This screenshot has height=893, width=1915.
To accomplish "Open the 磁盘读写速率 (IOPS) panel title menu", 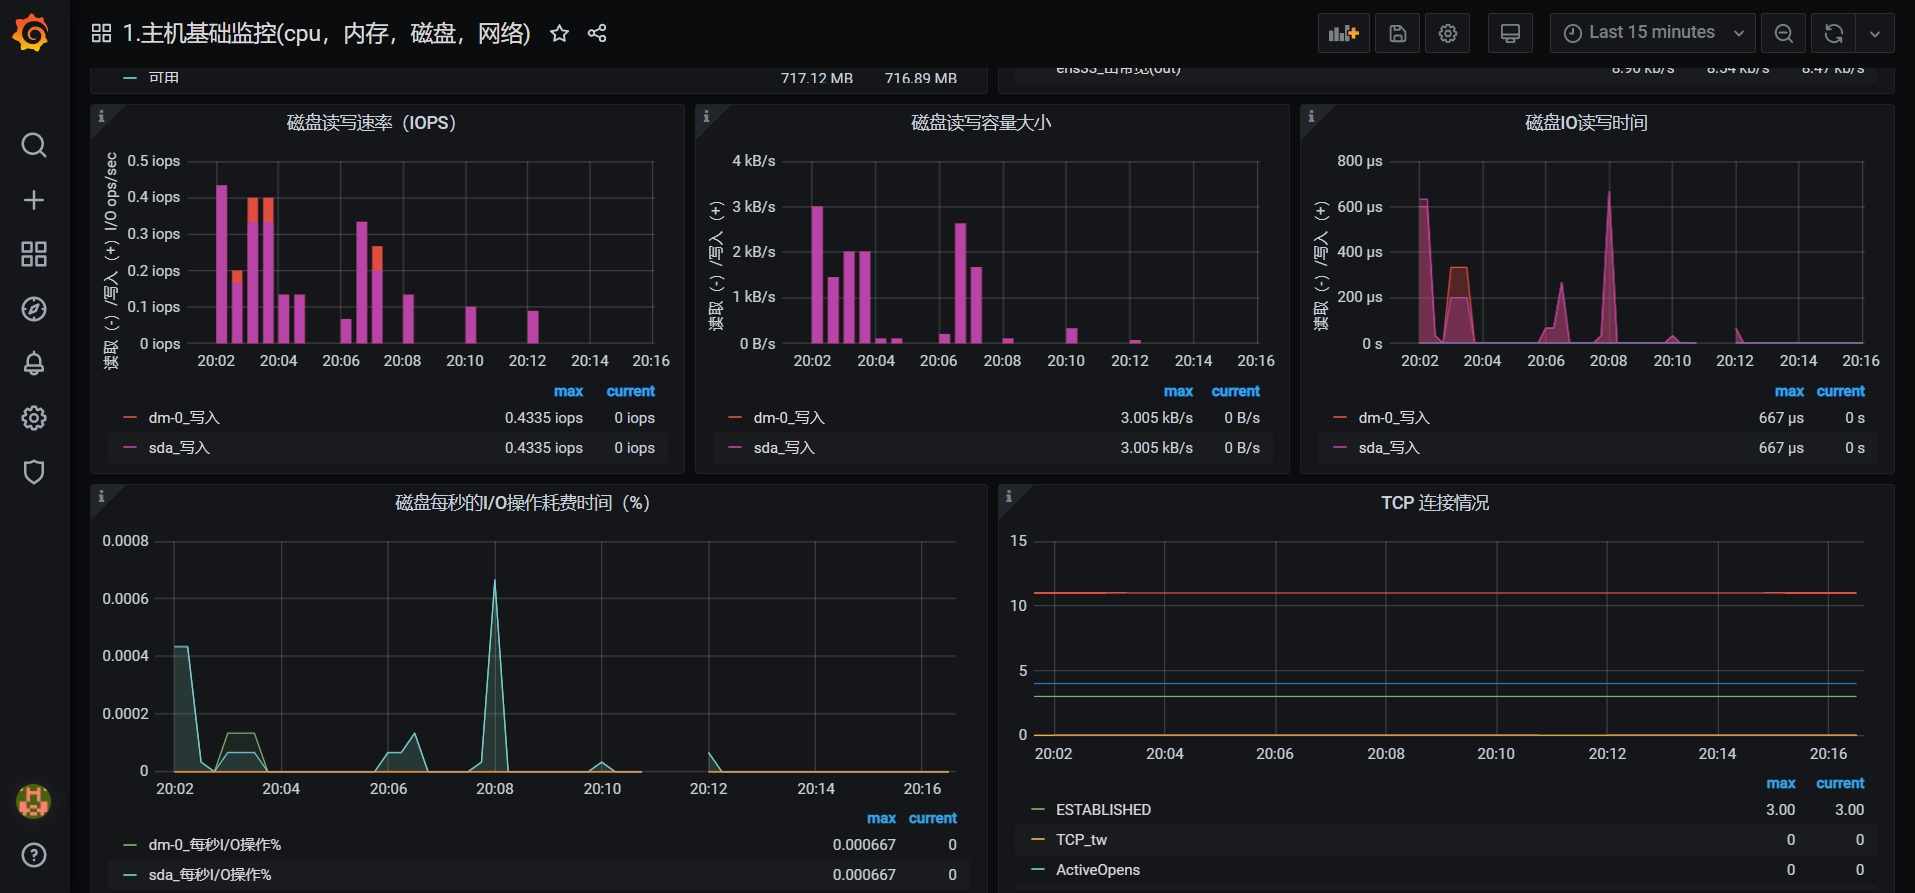I will pos(371,123).
